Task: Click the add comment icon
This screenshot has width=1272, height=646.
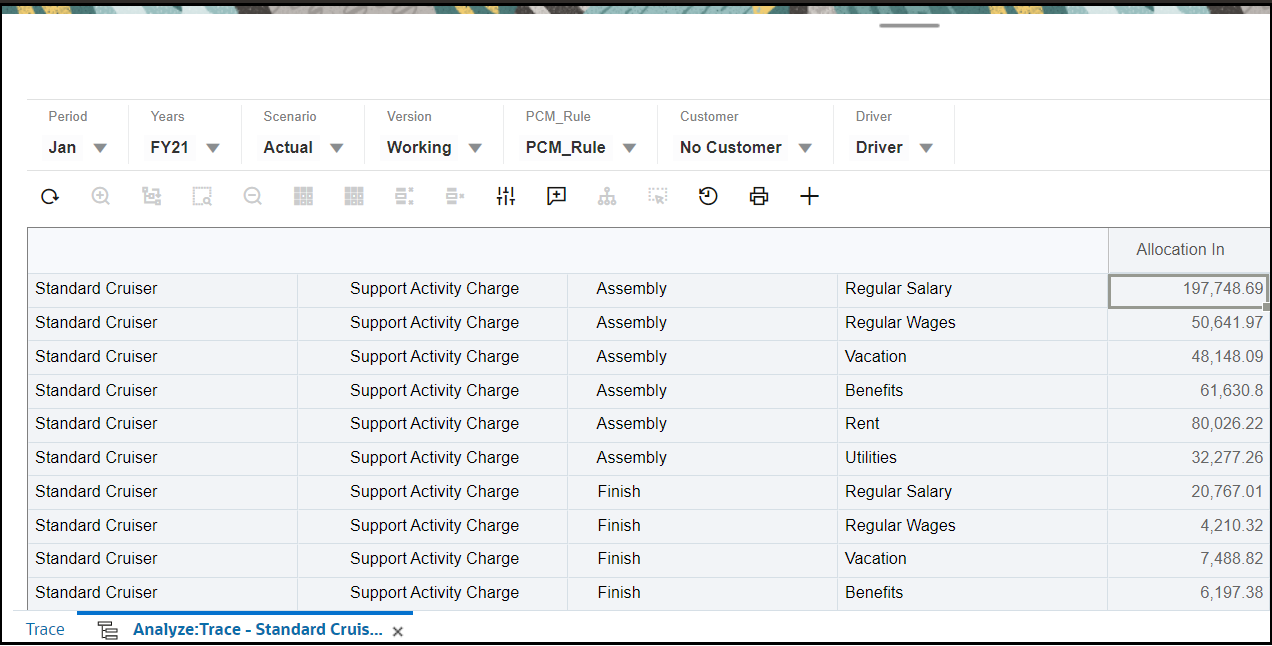Action: [x=557, y=197]
